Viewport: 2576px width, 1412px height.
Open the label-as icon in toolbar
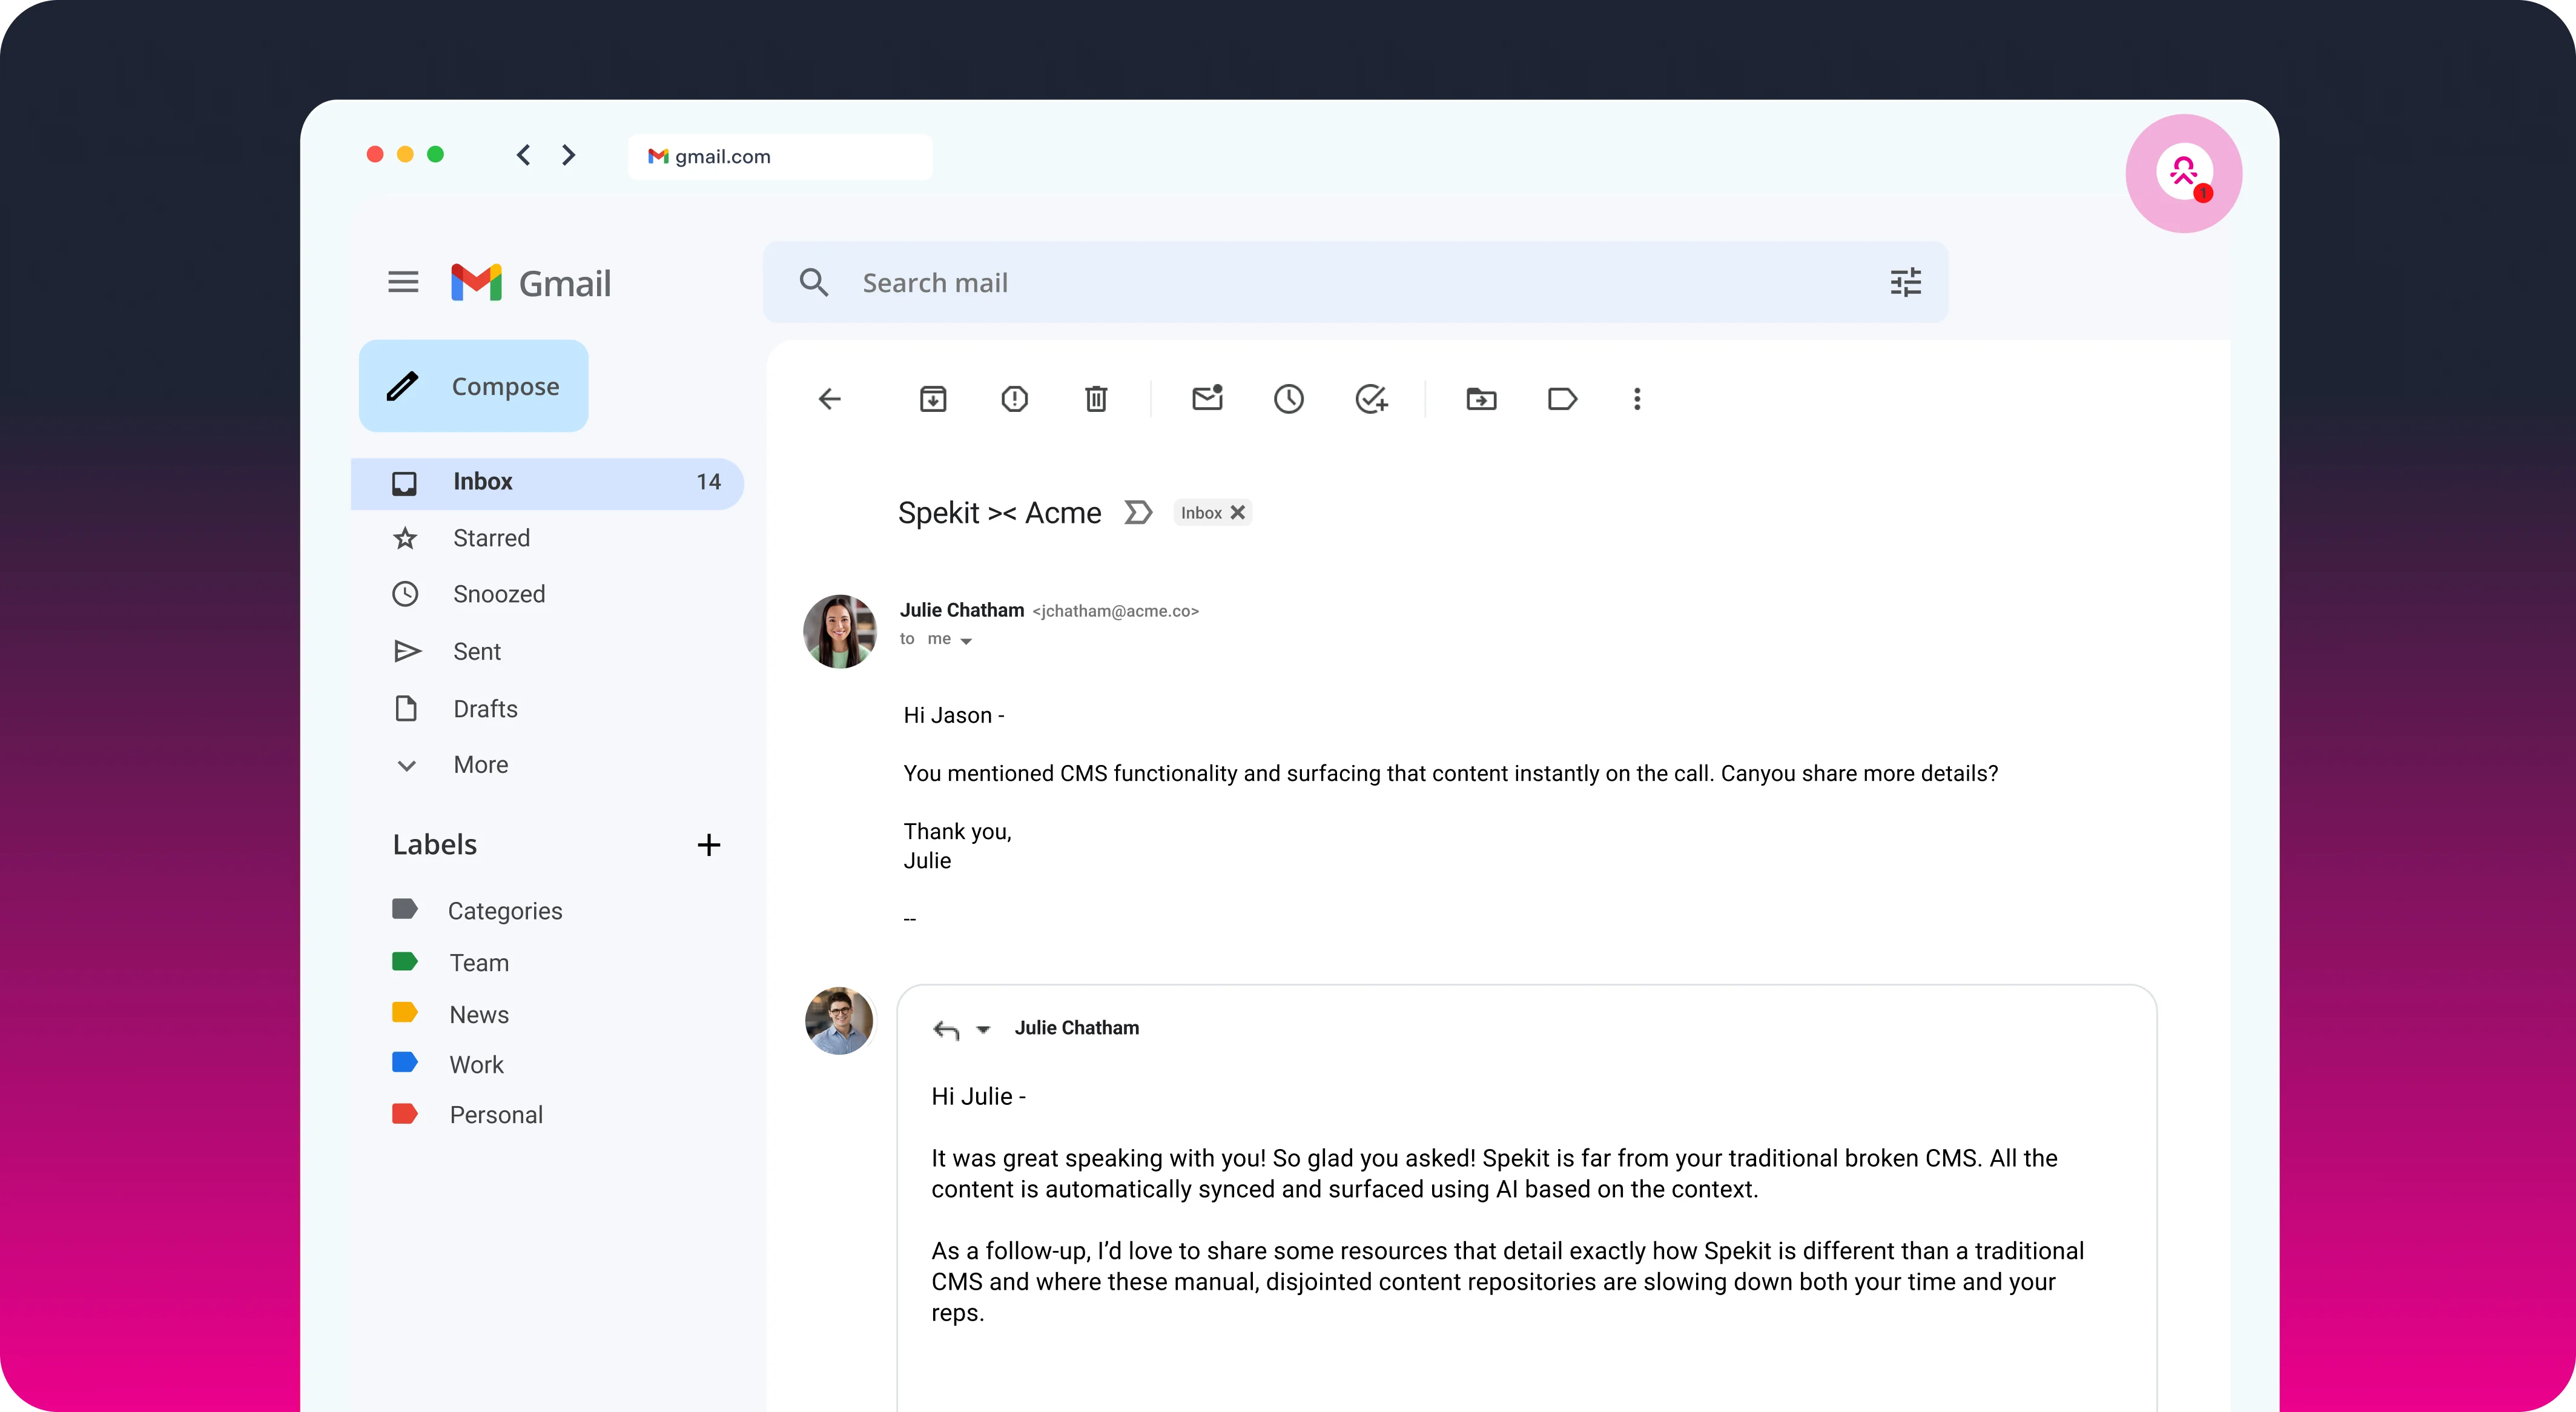click(1562, 400)
